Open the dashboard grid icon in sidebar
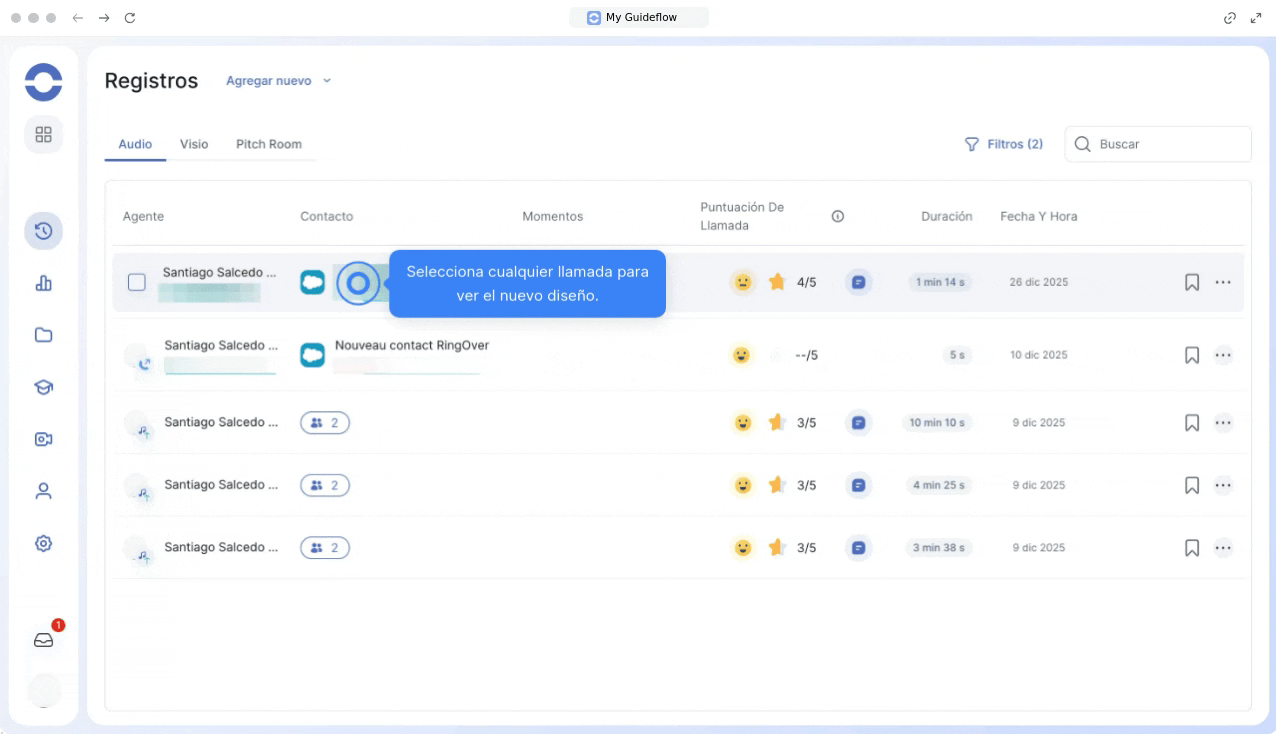This screenshot has width=1276, height=734. tap(43, 134)
